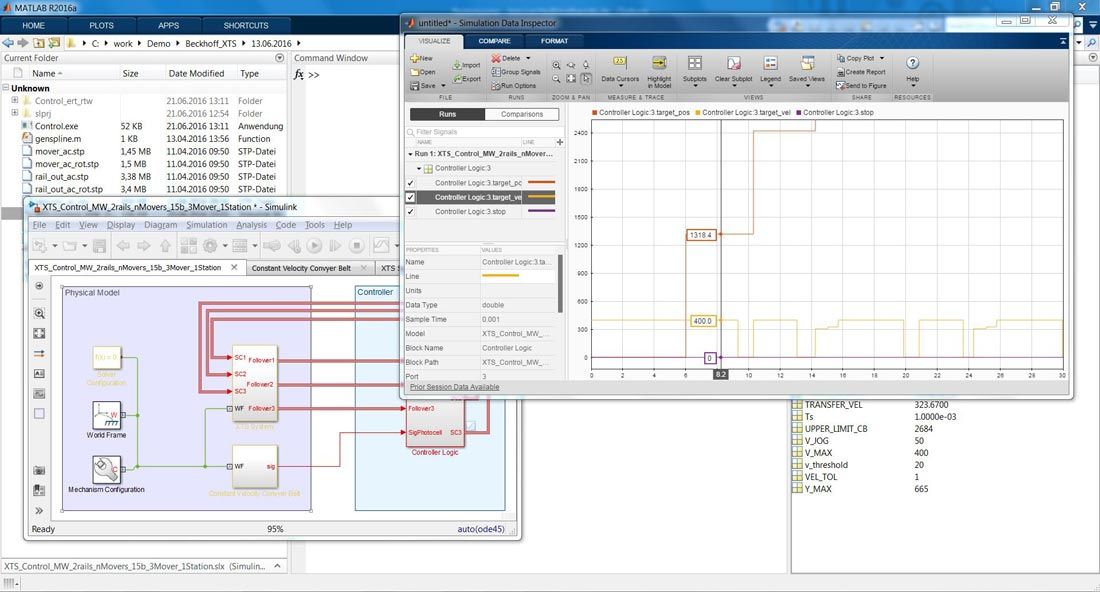
Task: Open the Simulation menu in Simulink
Action: coord(206,224)
